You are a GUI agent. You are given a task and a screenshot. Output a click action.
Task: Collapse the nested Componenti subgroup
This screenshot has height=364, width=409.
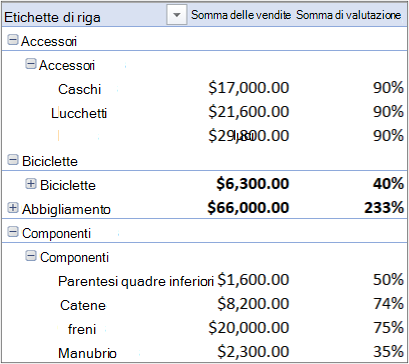31,256
